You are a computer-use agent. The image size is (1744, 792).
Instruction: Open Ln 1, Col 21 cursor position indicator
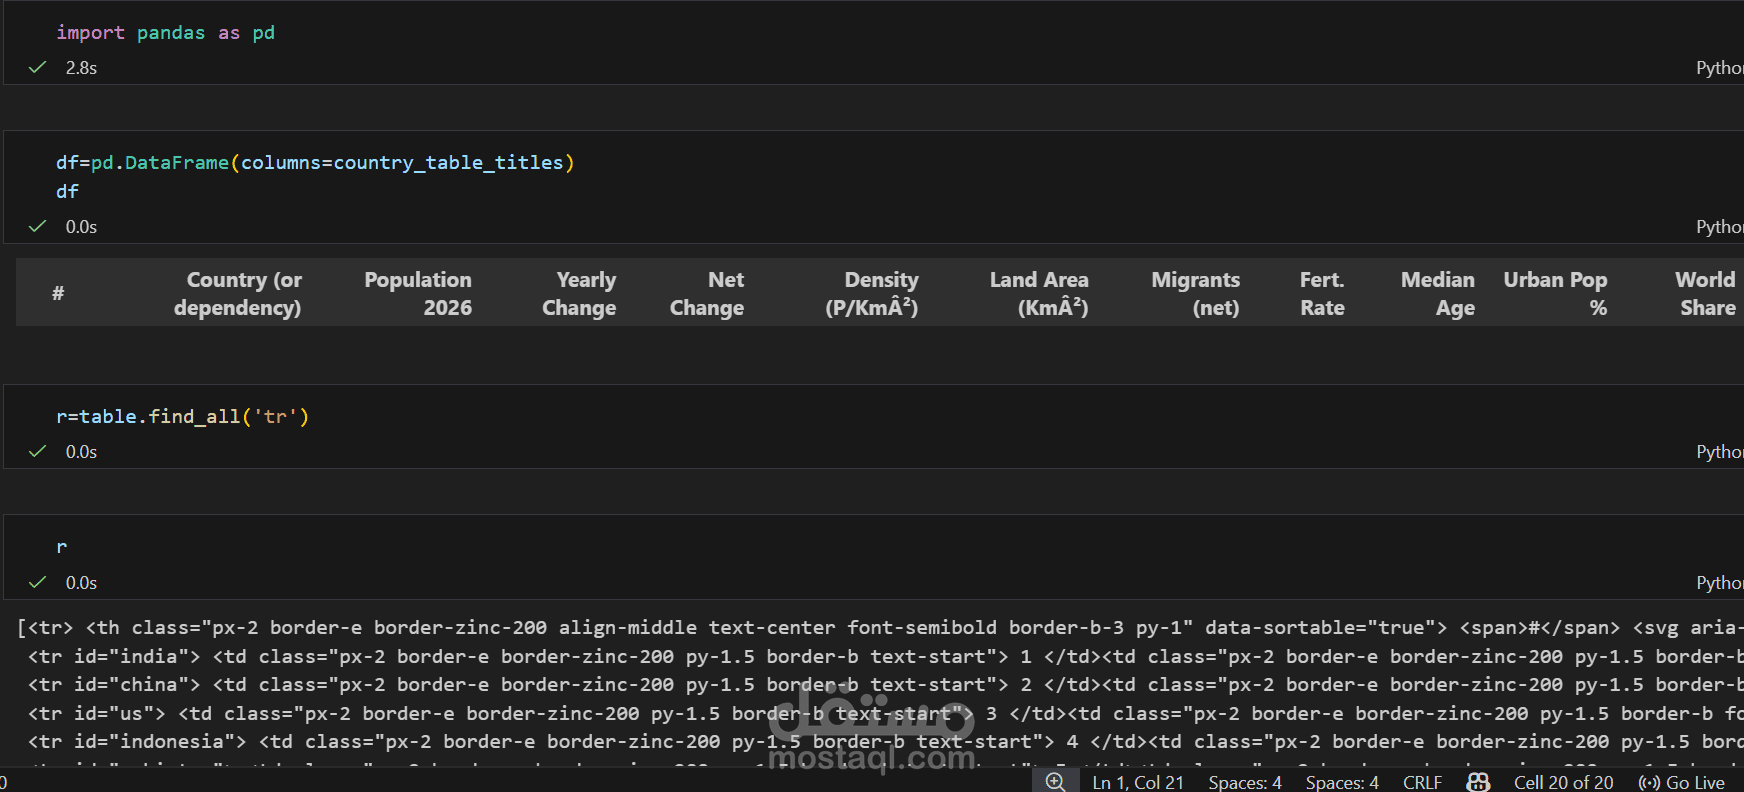[x=1138, y=782]
